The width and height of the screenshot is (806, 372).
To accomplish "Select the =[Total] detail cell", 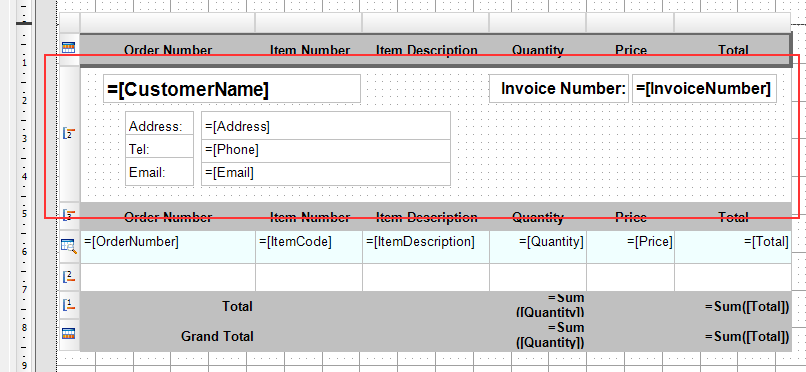I will pyautogui.click(x=732, y=247).
